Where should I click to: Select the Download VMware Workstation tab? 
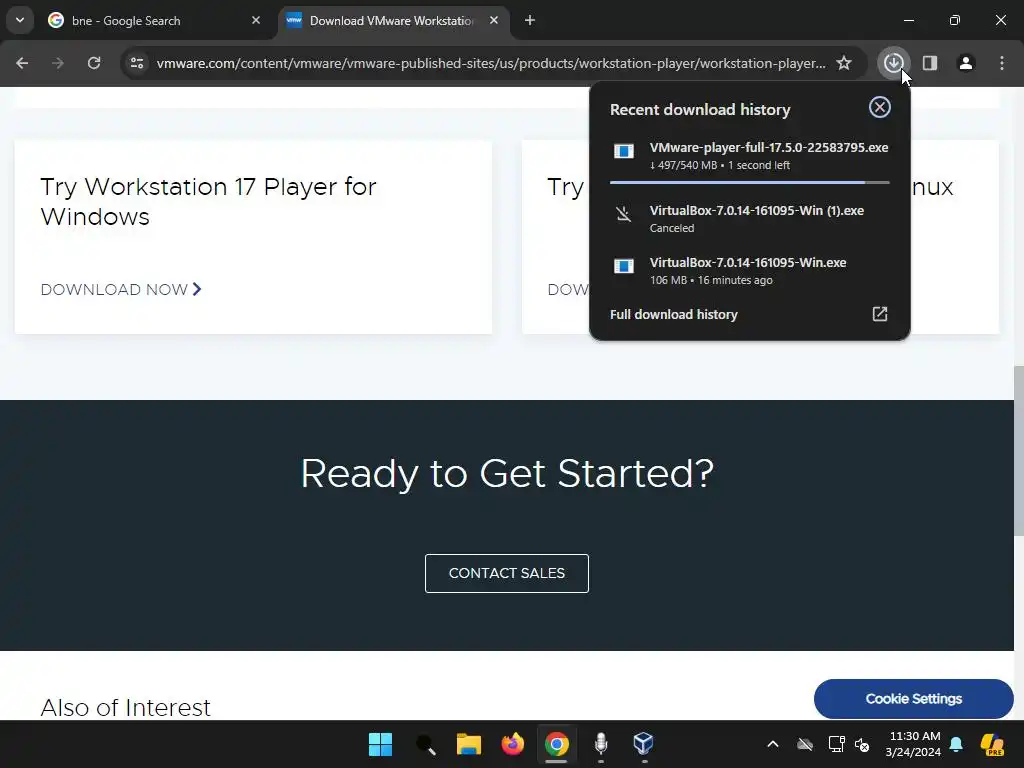pyautogui.click(x=393, y=21)
